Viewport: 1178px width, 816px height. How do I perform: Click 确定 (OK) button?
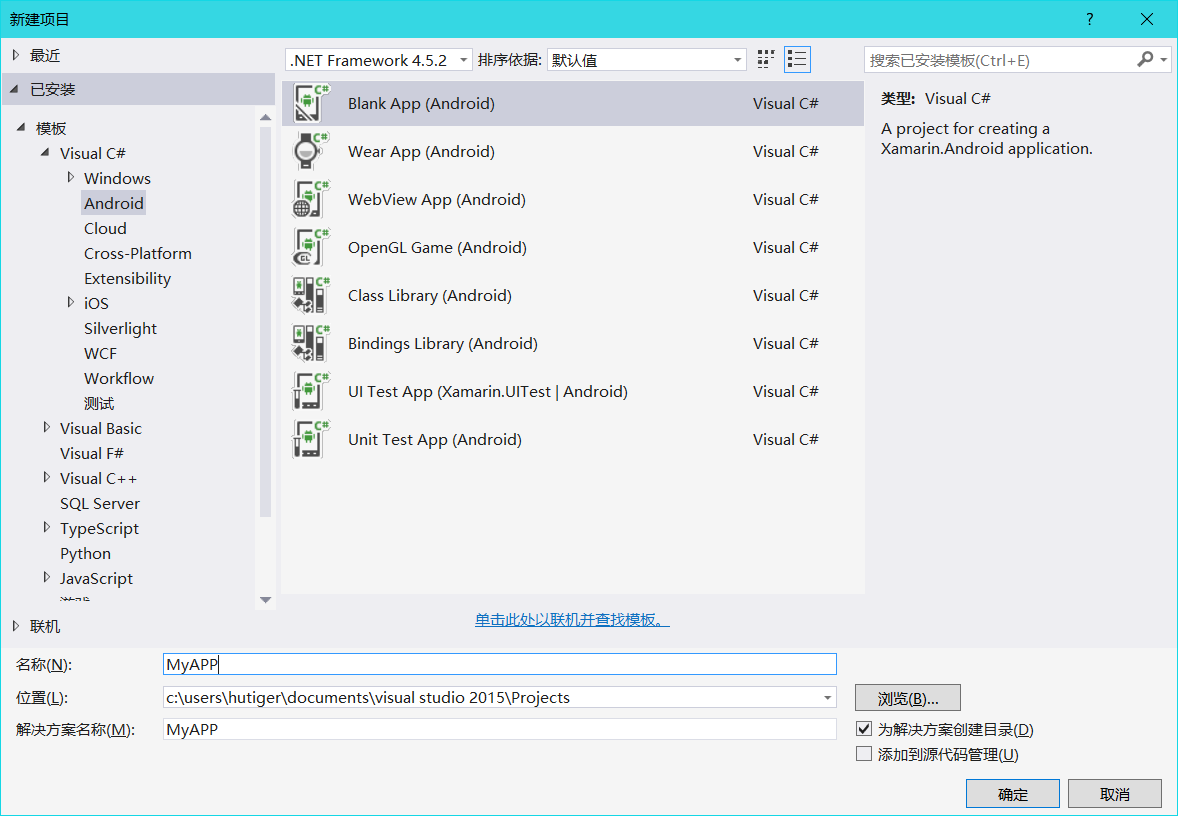pos(1013,793)
